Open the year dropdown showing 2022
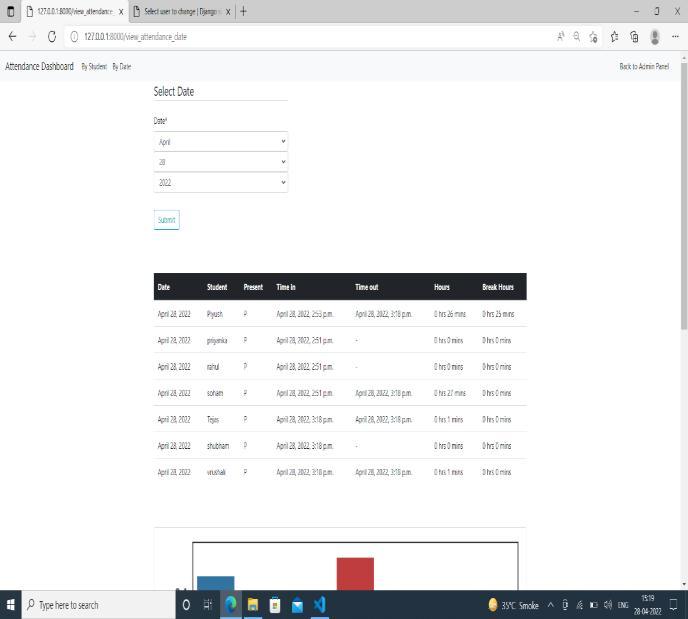The image size is (688, 619). click(221, 182)
